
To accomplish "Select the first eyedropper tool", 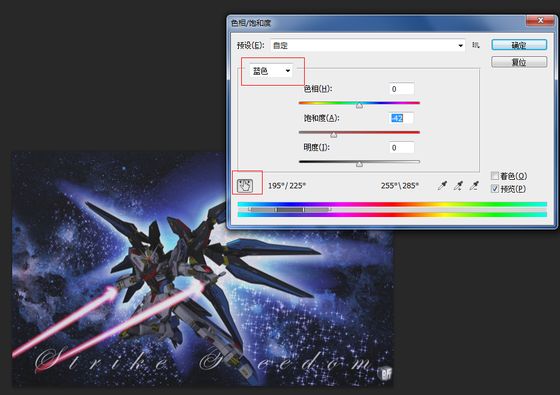I will click(442, 185).
